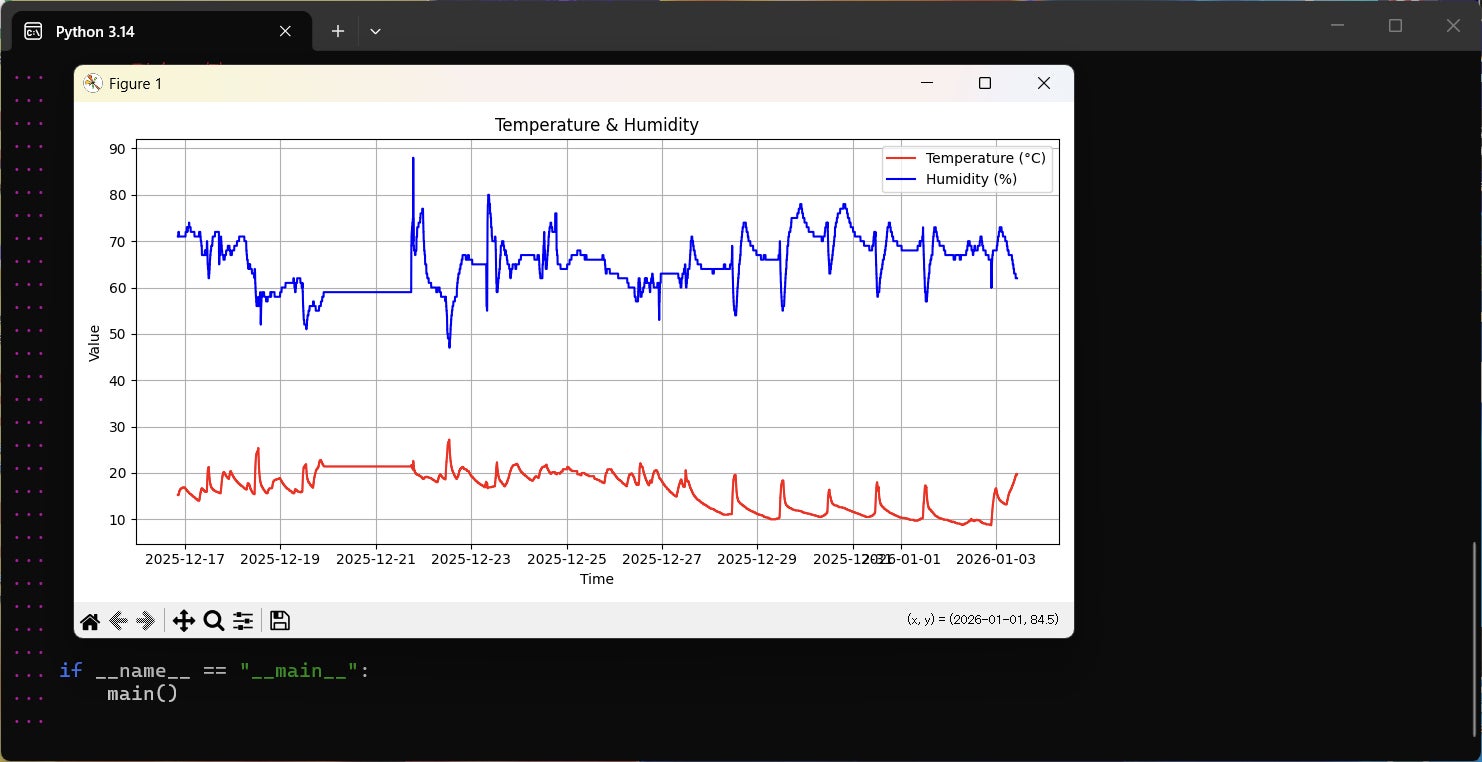Go forward to next plot view
The height and width of the screenshot is (762, 1482).
[146, 621]
